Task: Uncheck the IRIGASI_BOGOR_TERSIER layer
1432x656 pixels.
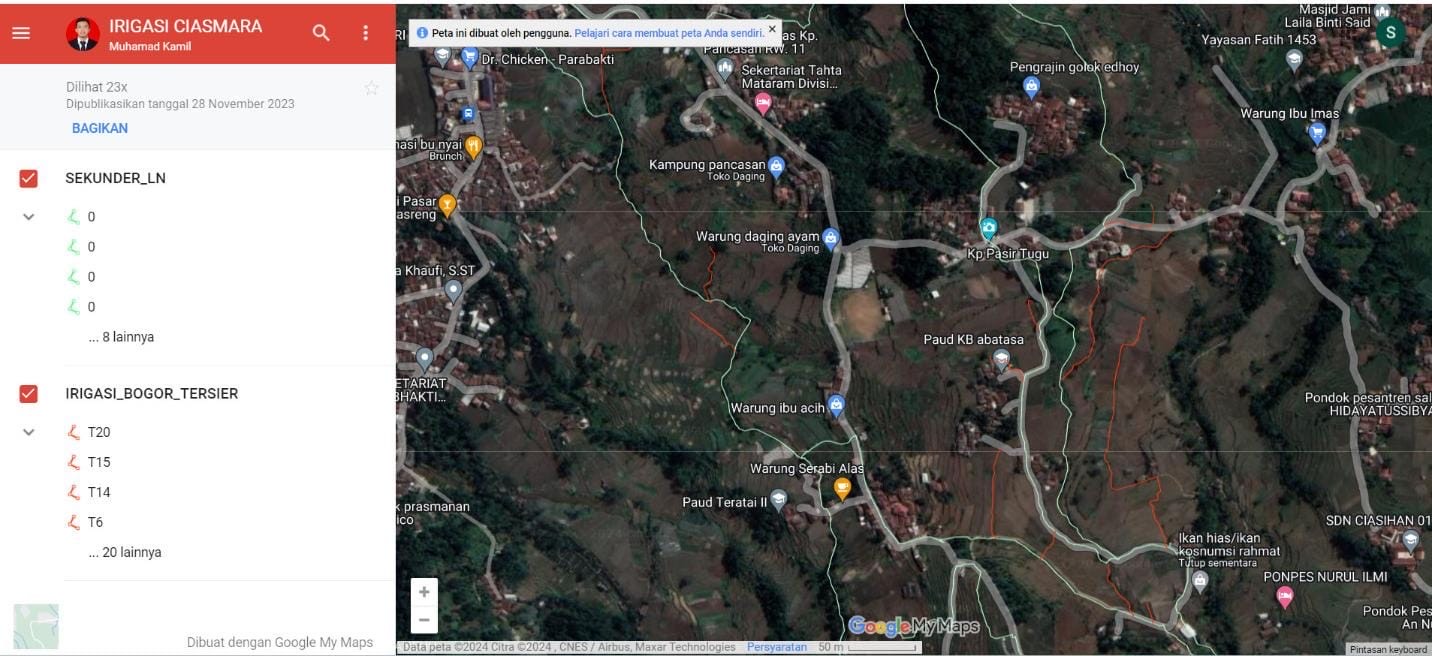Action: pyautogui.click(x=28, y=392)
